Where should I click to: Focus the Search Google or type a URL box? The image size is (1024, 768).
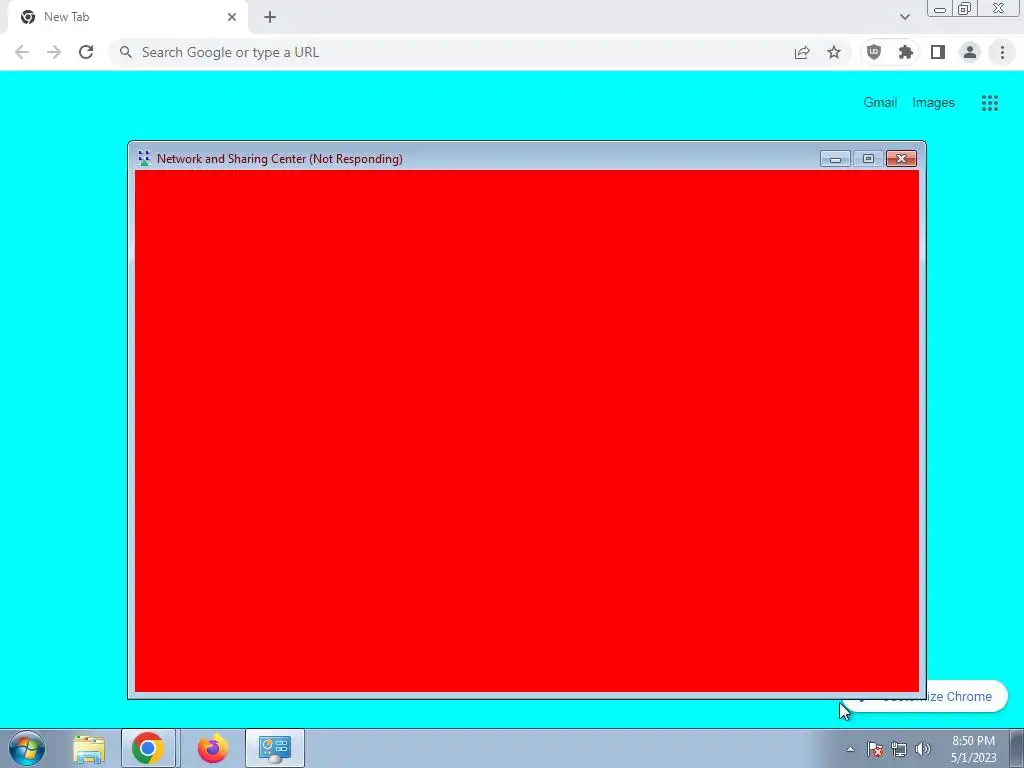[451, 52]
